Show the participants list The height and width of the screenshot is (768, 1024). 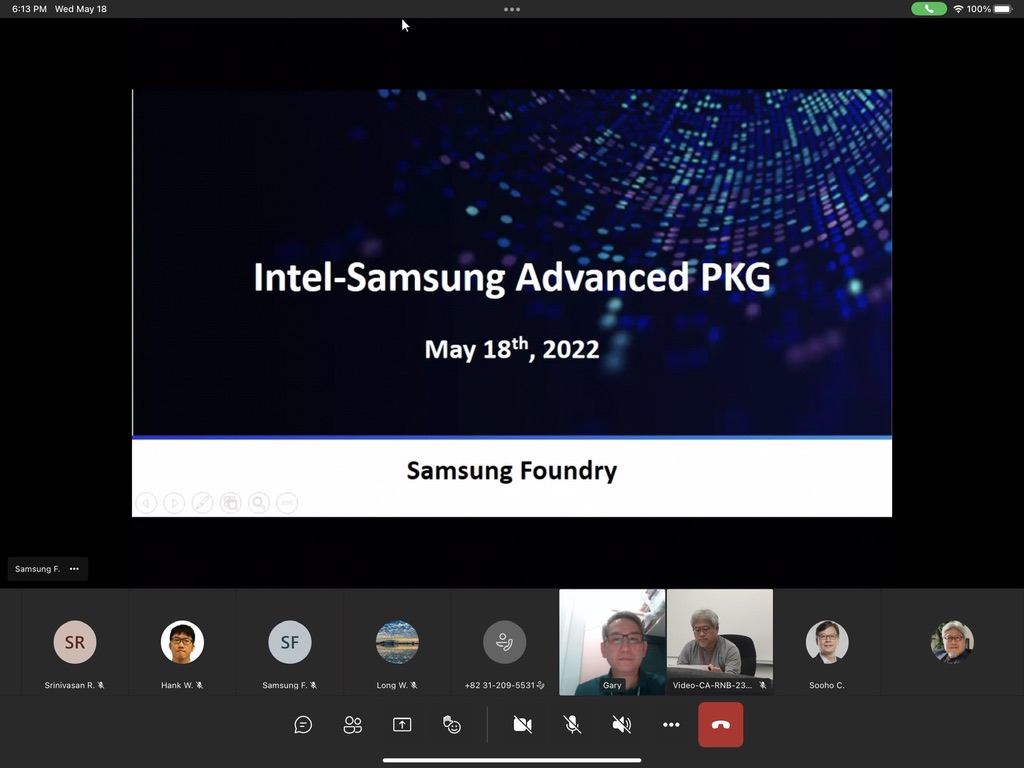click(352, 725)
